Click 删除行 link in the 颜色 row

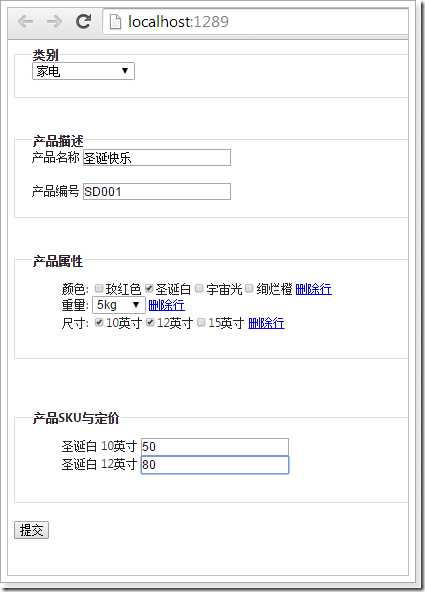point(314,290)
